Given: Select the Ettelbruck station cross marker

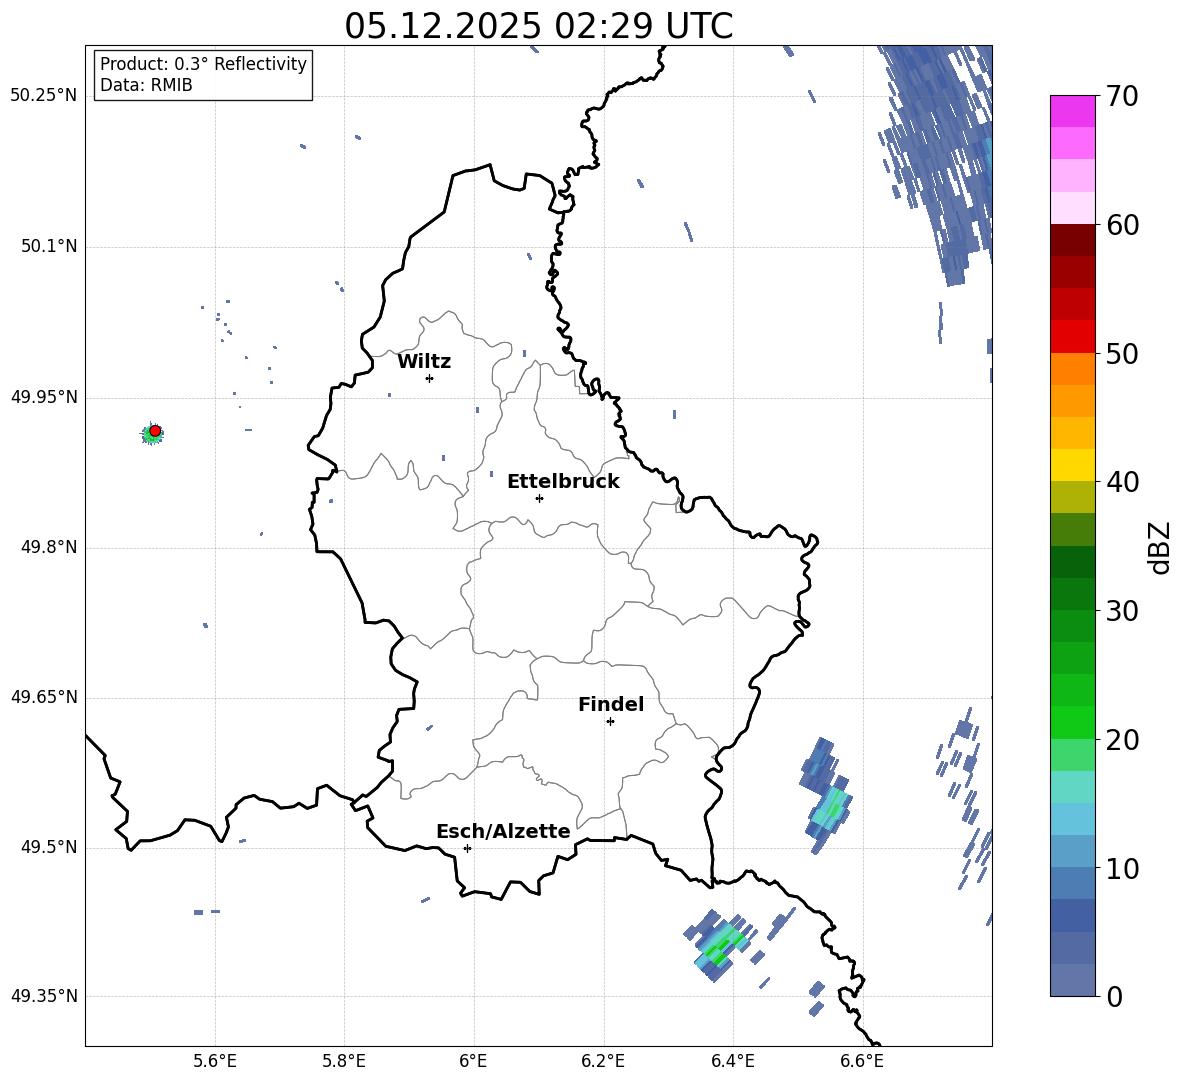Looking at the screenshot, I should [x=539, y=498].
